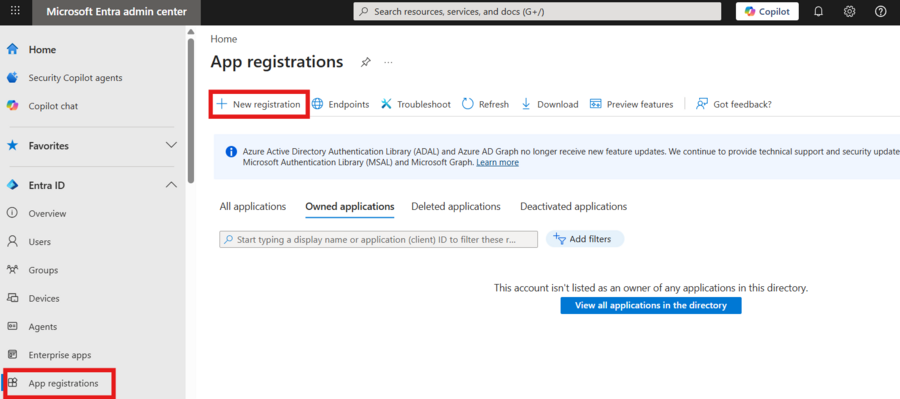Viewport: 900px width, 399px height.
Task: Open Preview features
Action: [631, 104]
